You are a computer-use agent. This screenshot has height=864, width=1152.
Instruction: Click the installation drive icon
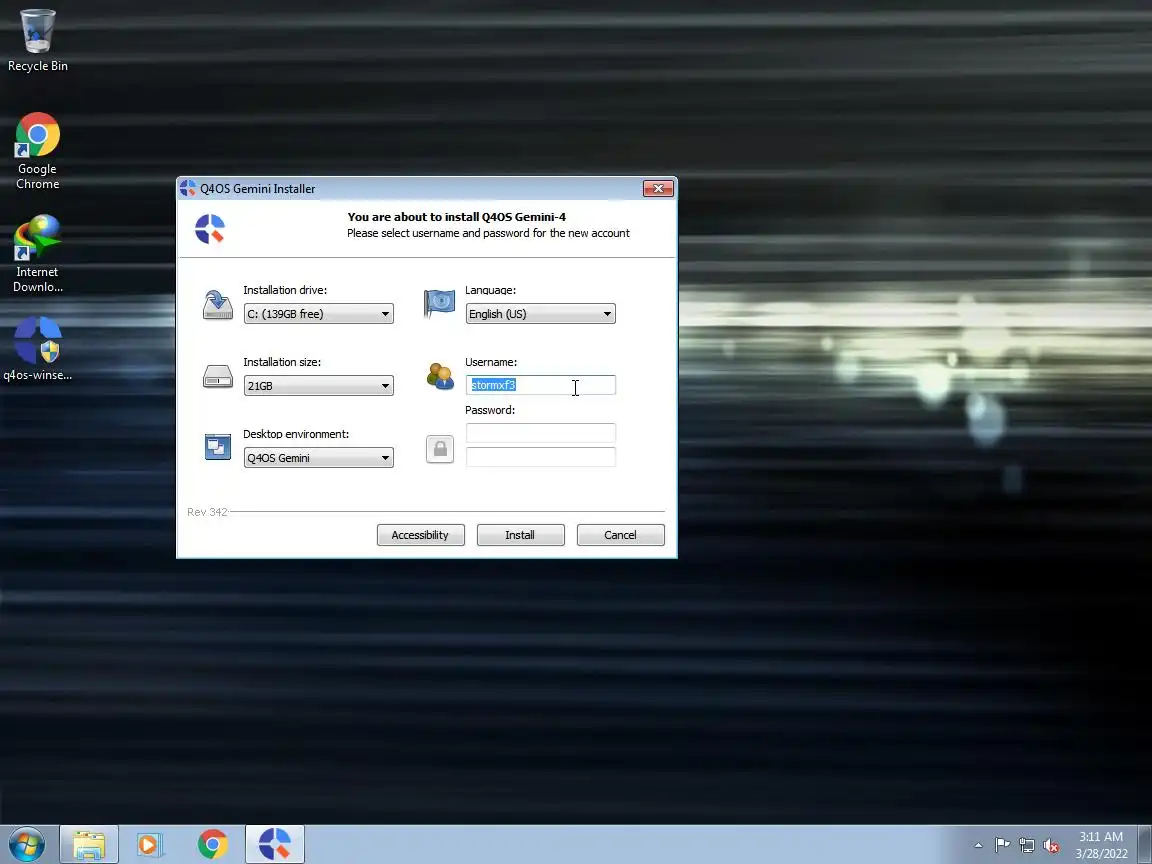click(x=217, y=305)
